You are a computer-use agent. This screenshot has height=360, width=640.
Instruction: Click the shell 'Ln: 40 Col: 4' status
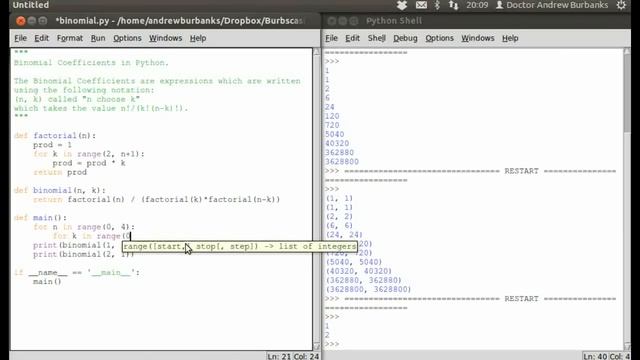click(607, 356)
